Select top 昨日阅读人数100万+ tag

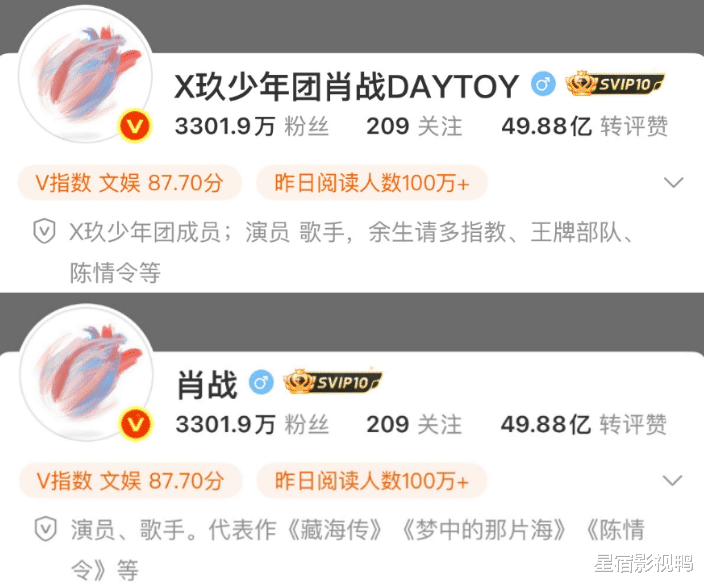coord(372,183)
